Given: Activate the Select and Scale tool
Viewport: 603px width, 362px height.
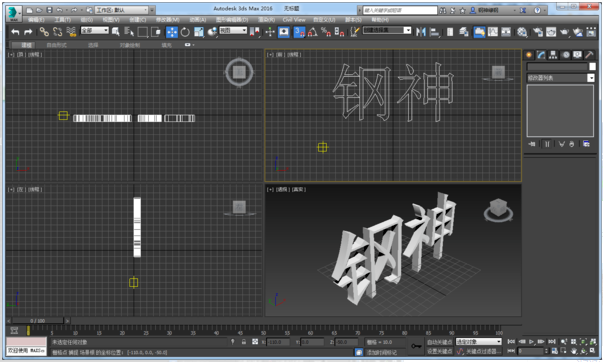Looking at the screenshot, I should 198,32.
